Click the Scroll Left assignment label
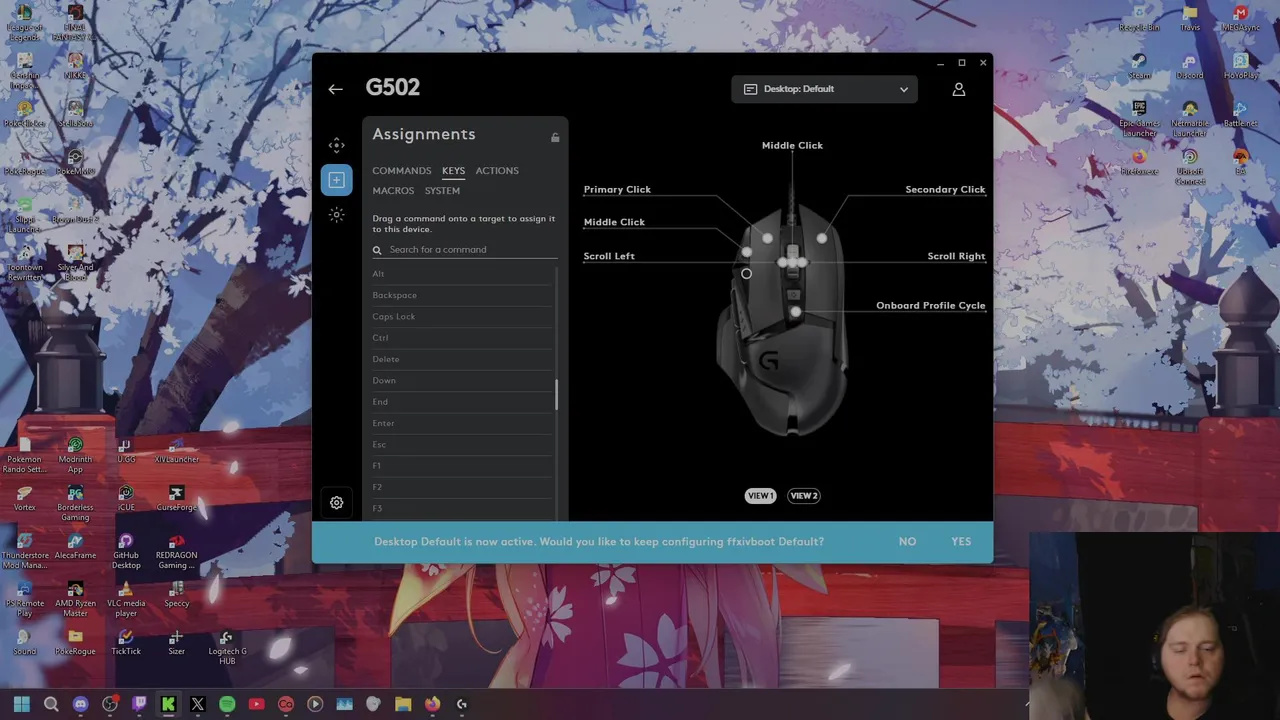Image resolution: width=1280 pixels, height=720 pixels. (609, 256)
